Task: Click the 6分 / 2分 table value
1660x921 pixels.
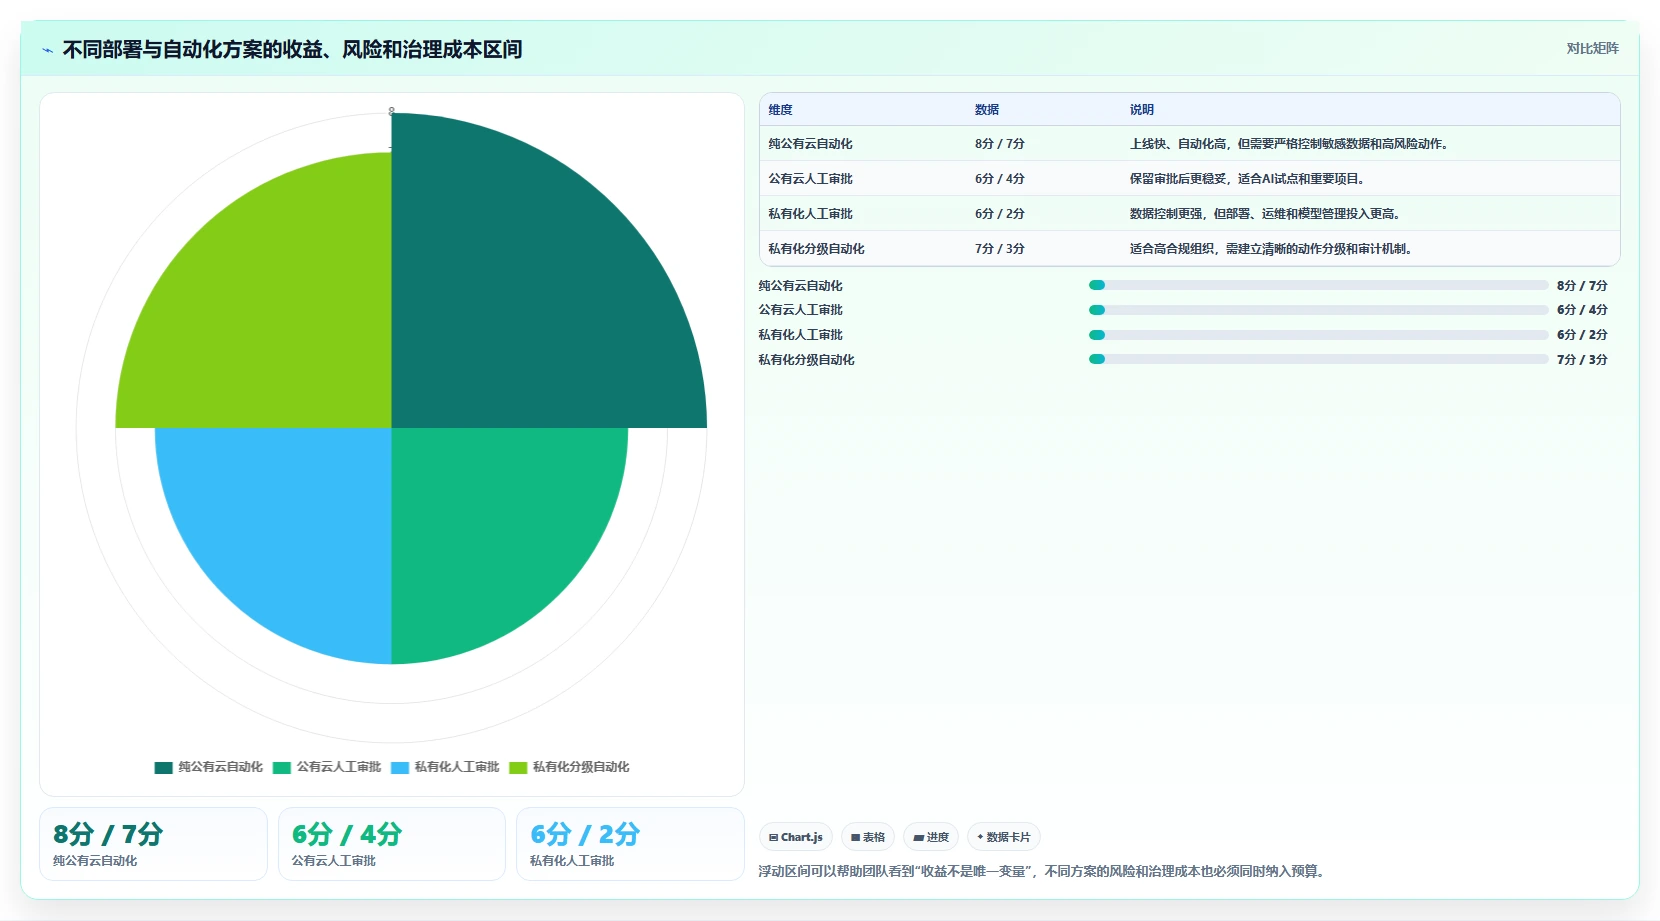Action: tap(1000, 214)
